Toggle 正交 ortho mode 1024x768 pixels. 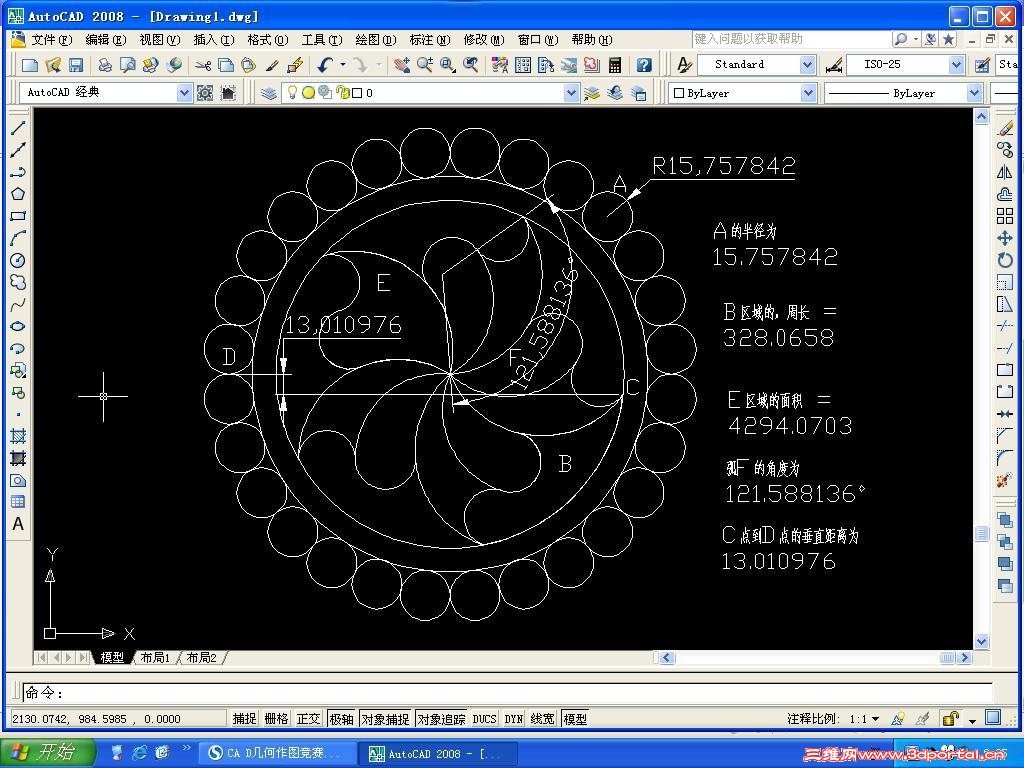tap(308, 719)
